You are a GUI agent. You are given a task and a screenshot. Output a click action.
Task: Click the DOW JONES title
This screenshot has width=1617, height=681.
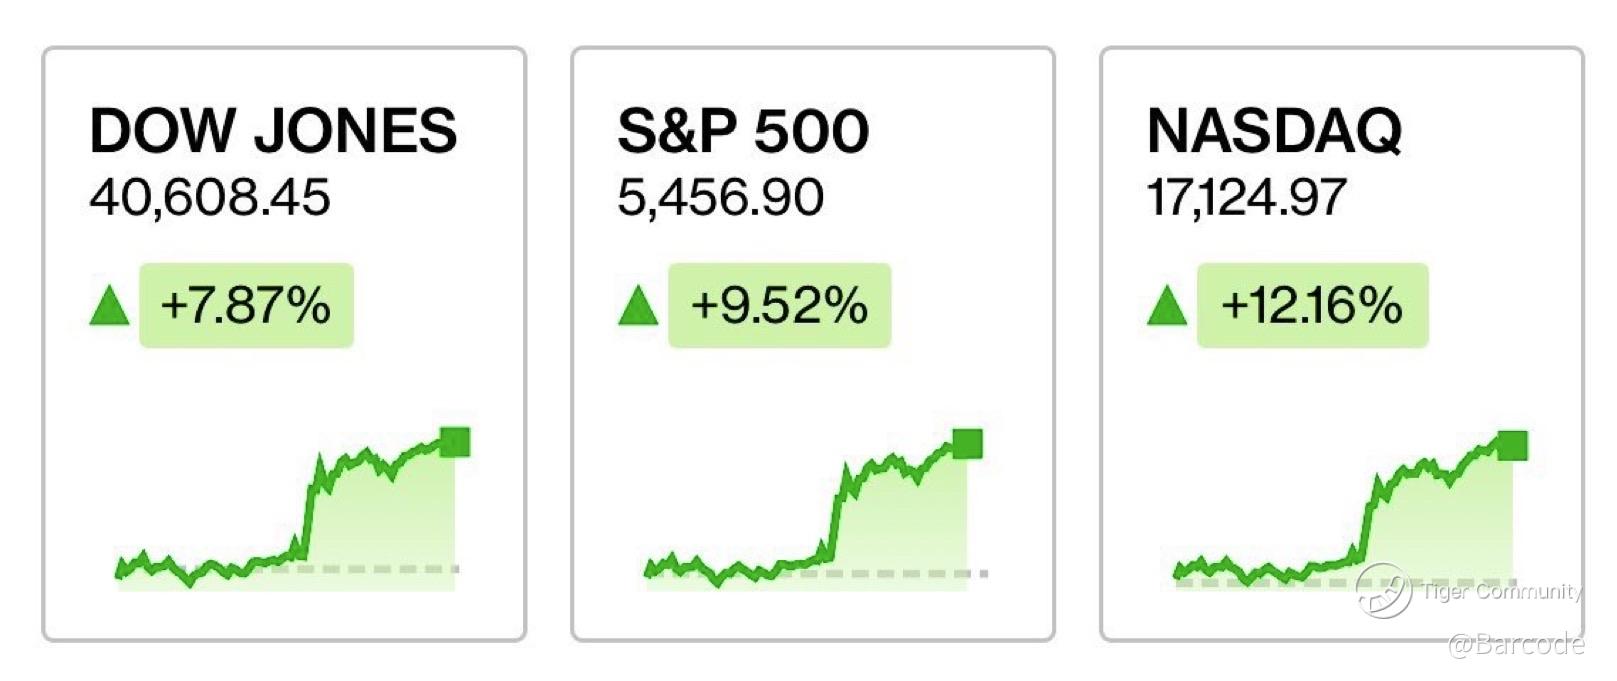(273, 130)
